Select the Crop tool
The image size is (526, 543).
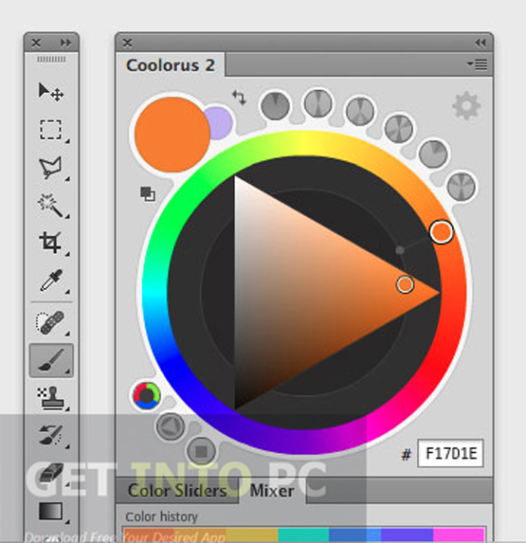click(x=51, y=242)
